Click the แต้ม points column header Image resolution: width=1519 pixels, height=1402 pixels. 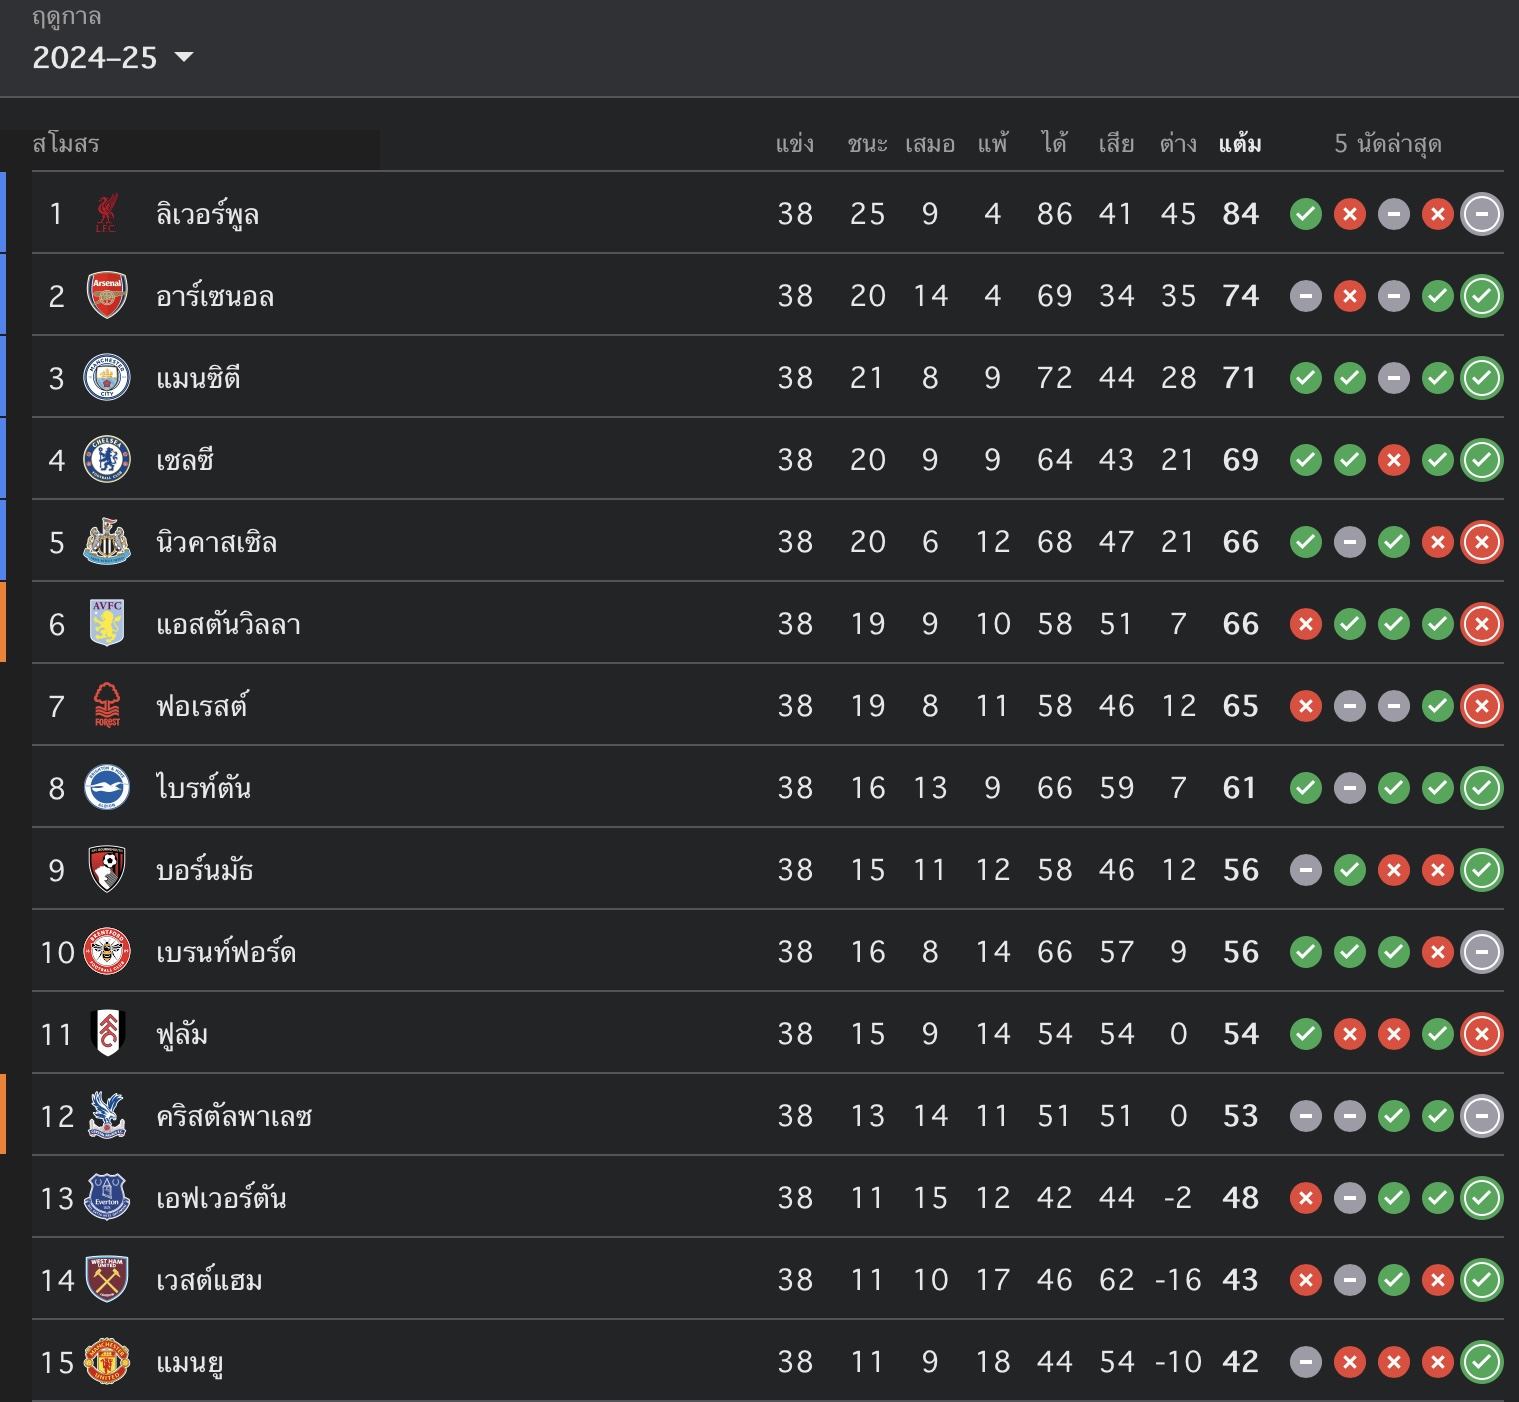[1240, 144]
